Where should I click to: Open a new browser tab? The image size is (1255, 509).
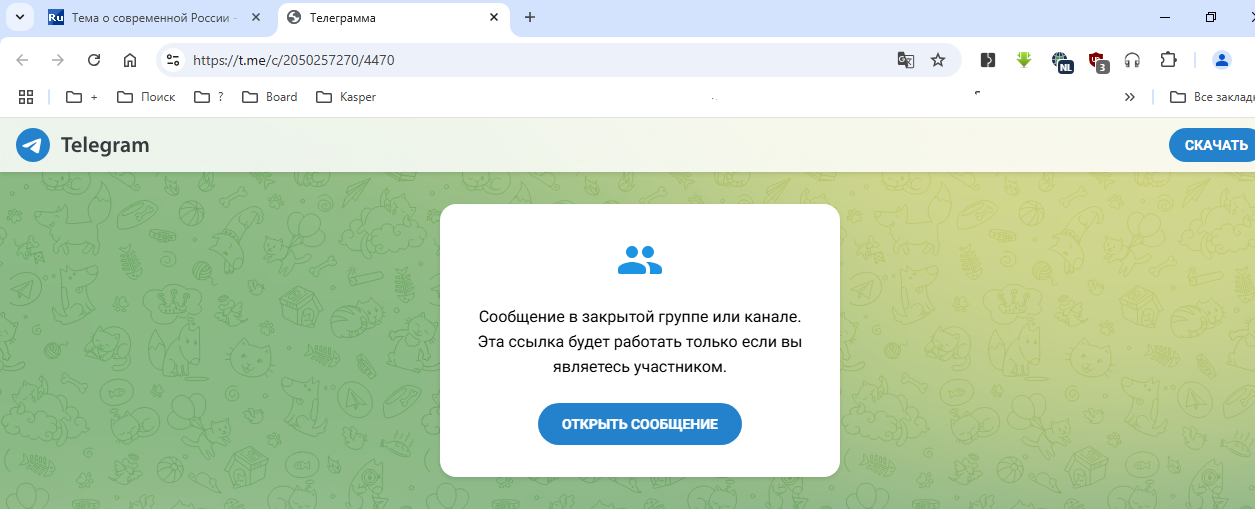(x=530, y=17)
